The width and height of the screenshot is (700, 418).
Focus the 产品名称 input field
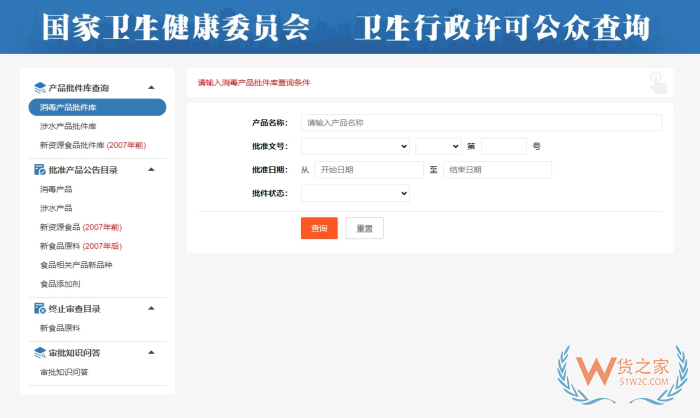pyautogui.click(x=481, y=123)
